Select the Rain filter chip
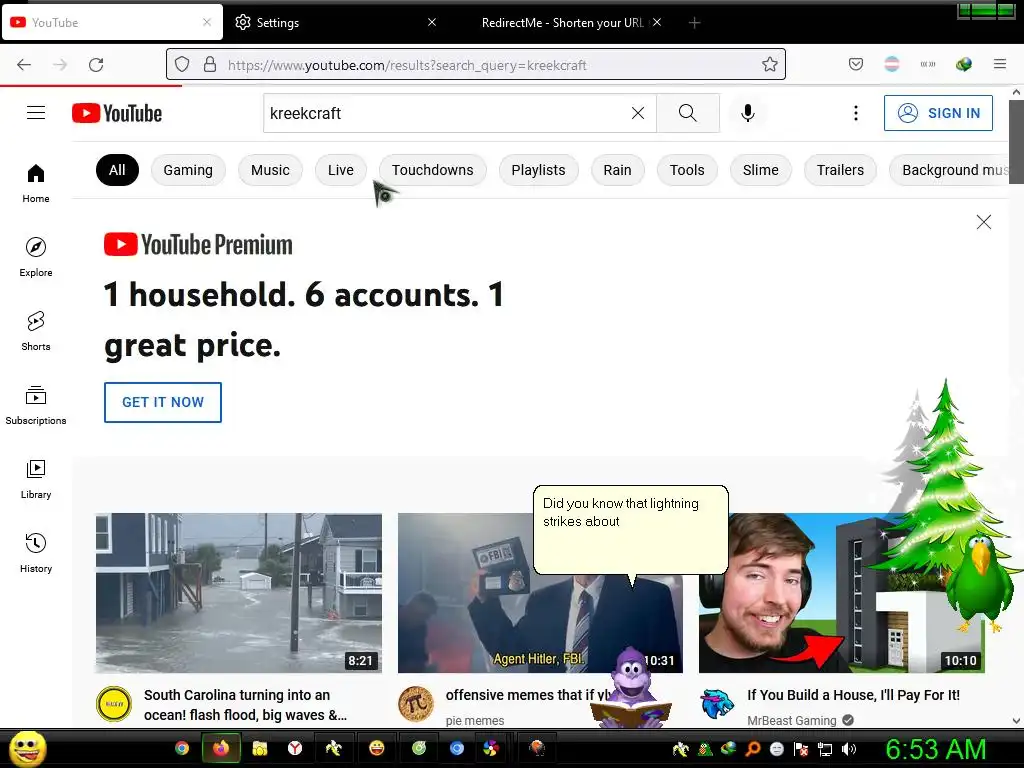Screen dimensions: 1024x768 (617, 170)
